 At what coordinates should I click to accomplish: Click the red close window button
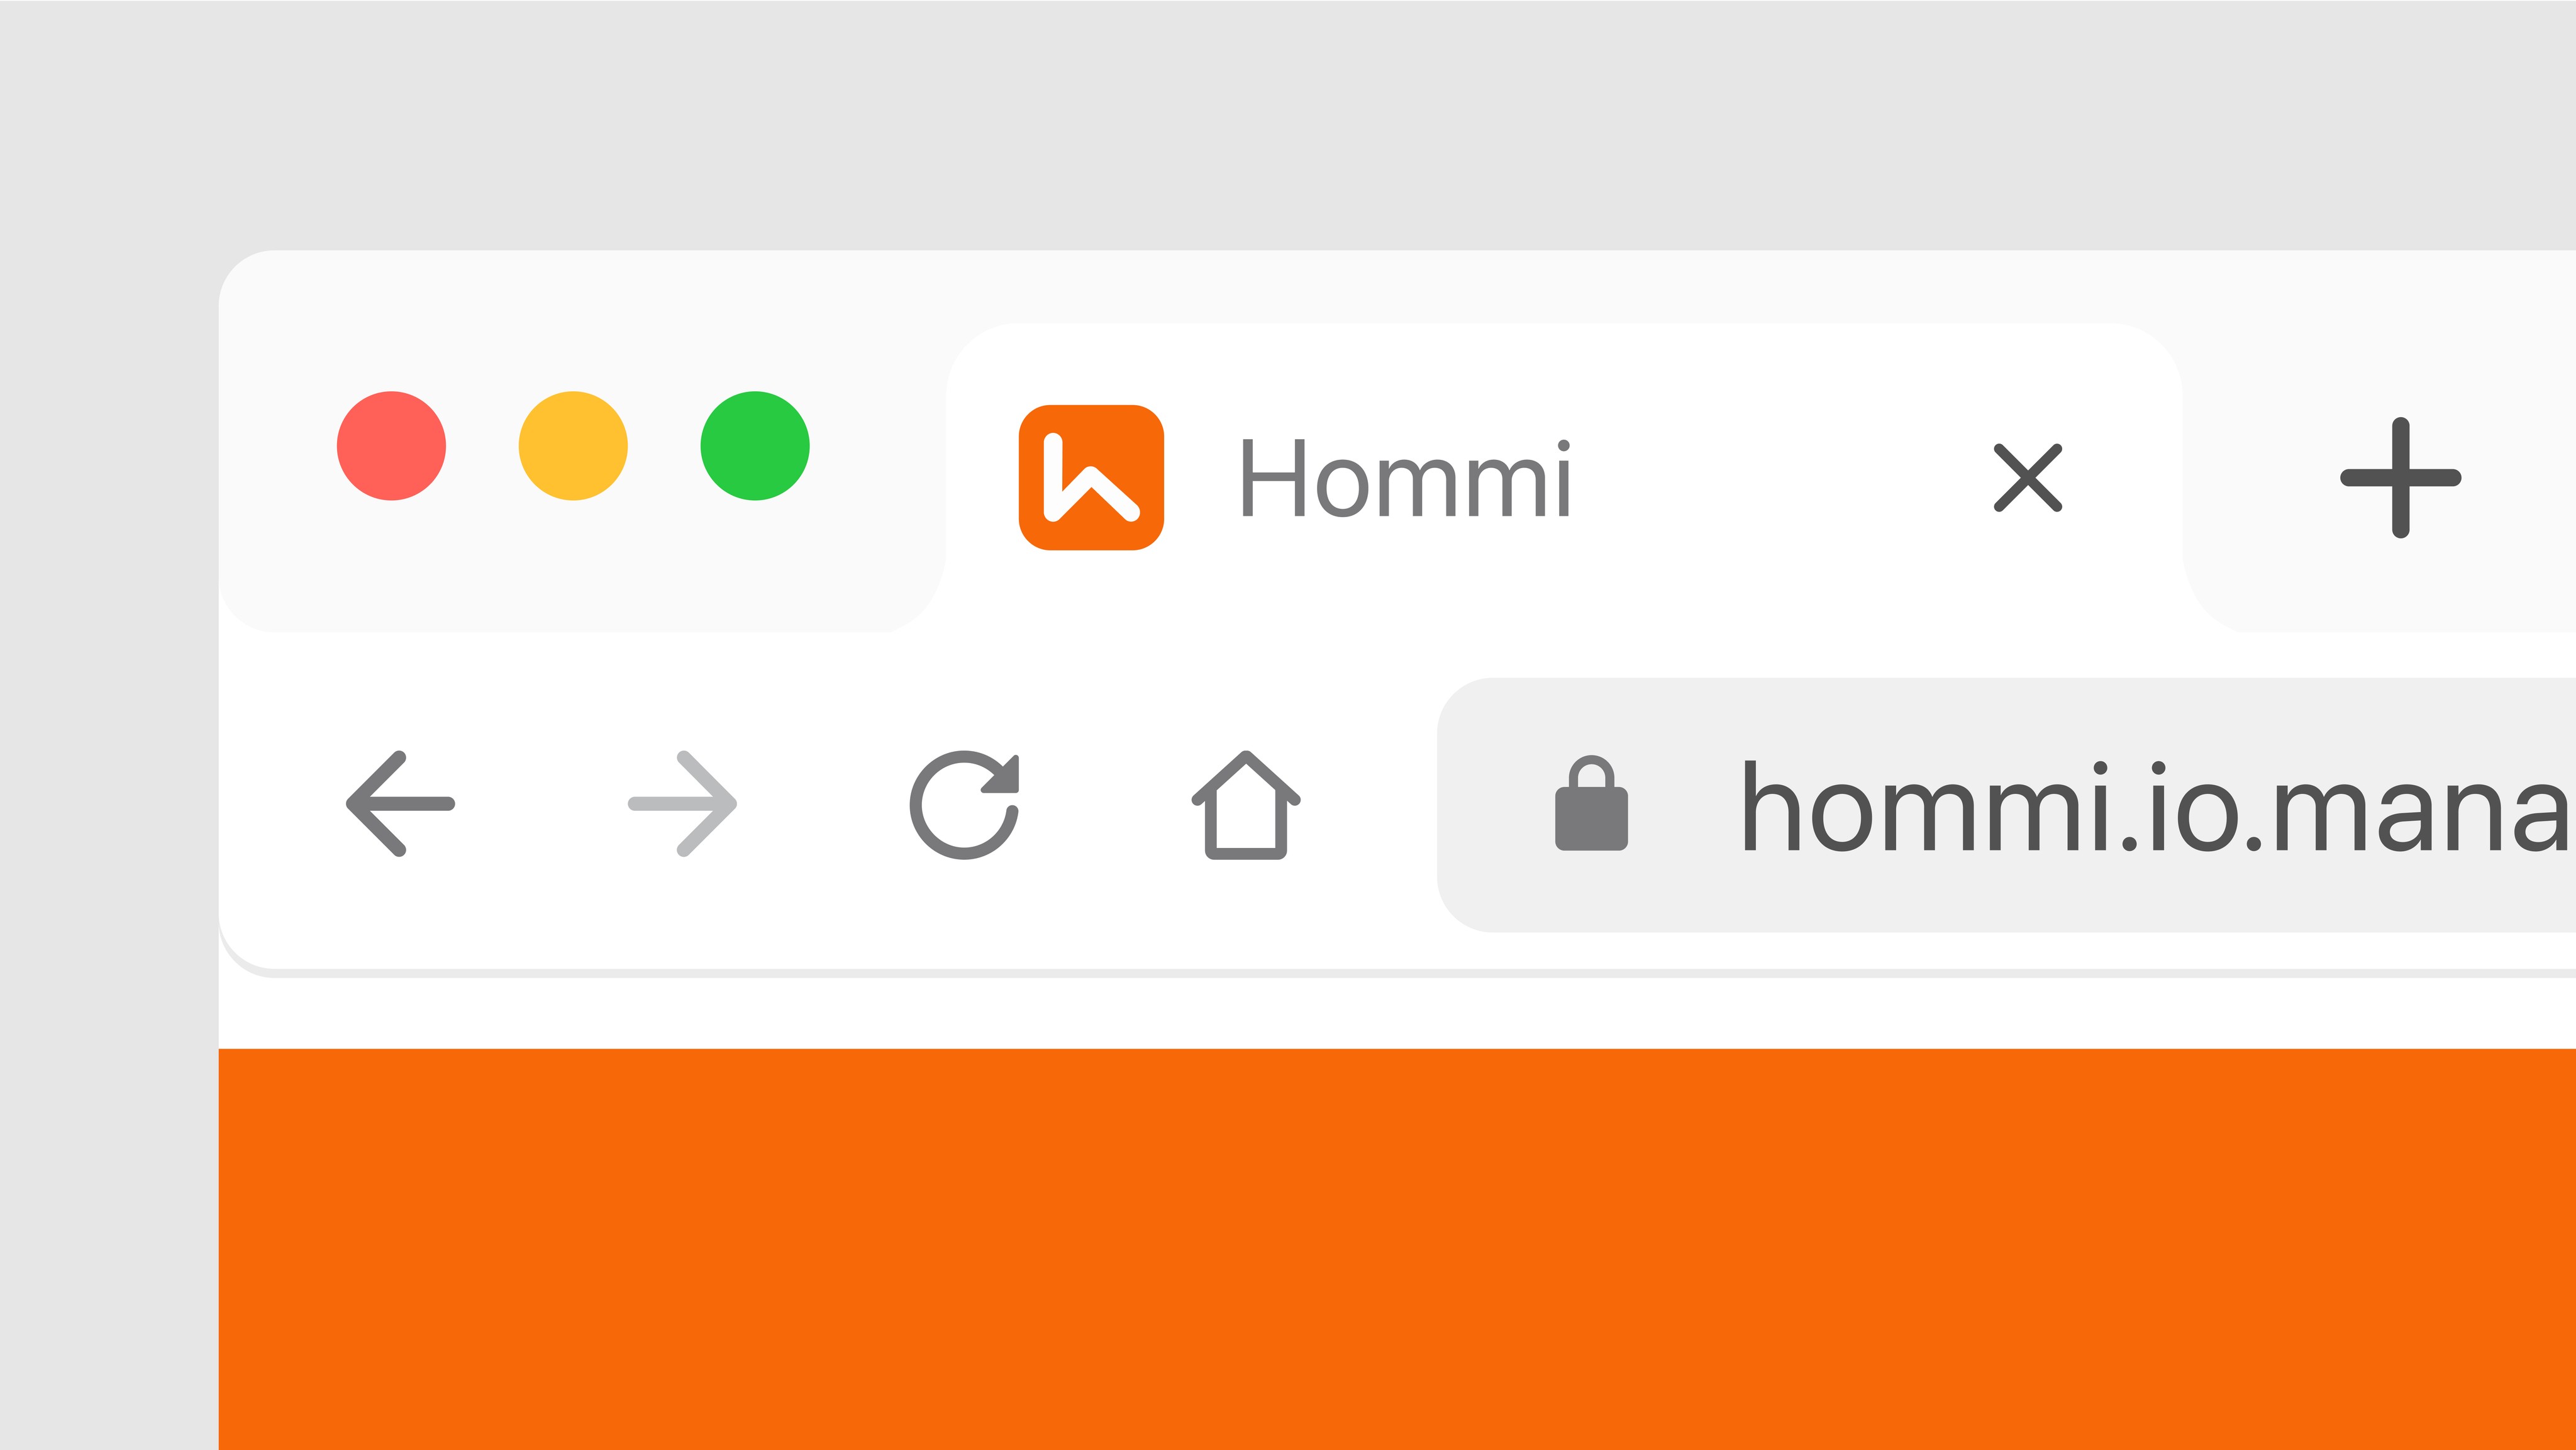(x=391, y=445)
